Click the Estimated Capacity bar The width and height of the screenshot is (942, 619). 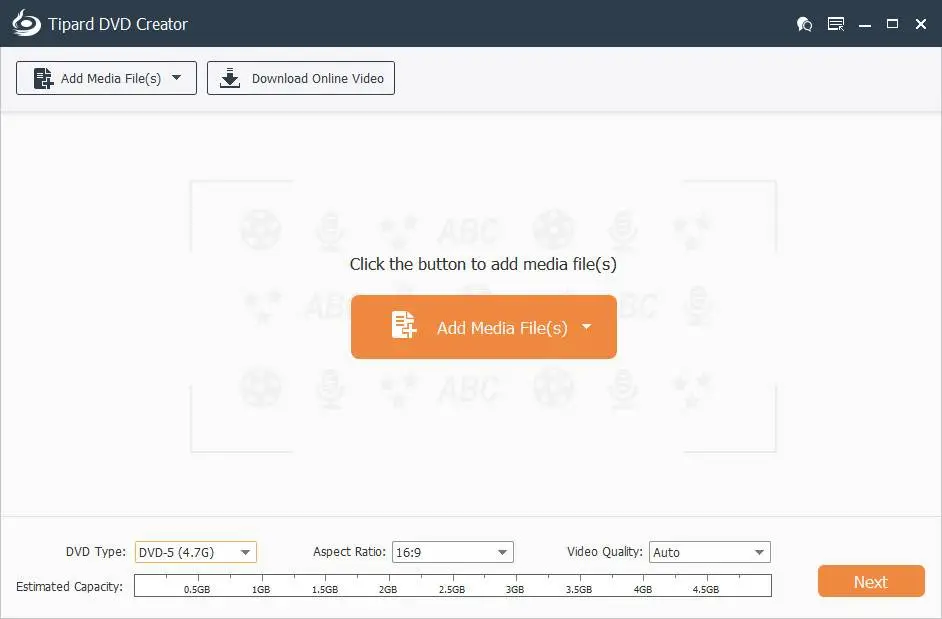click(453, 585)
